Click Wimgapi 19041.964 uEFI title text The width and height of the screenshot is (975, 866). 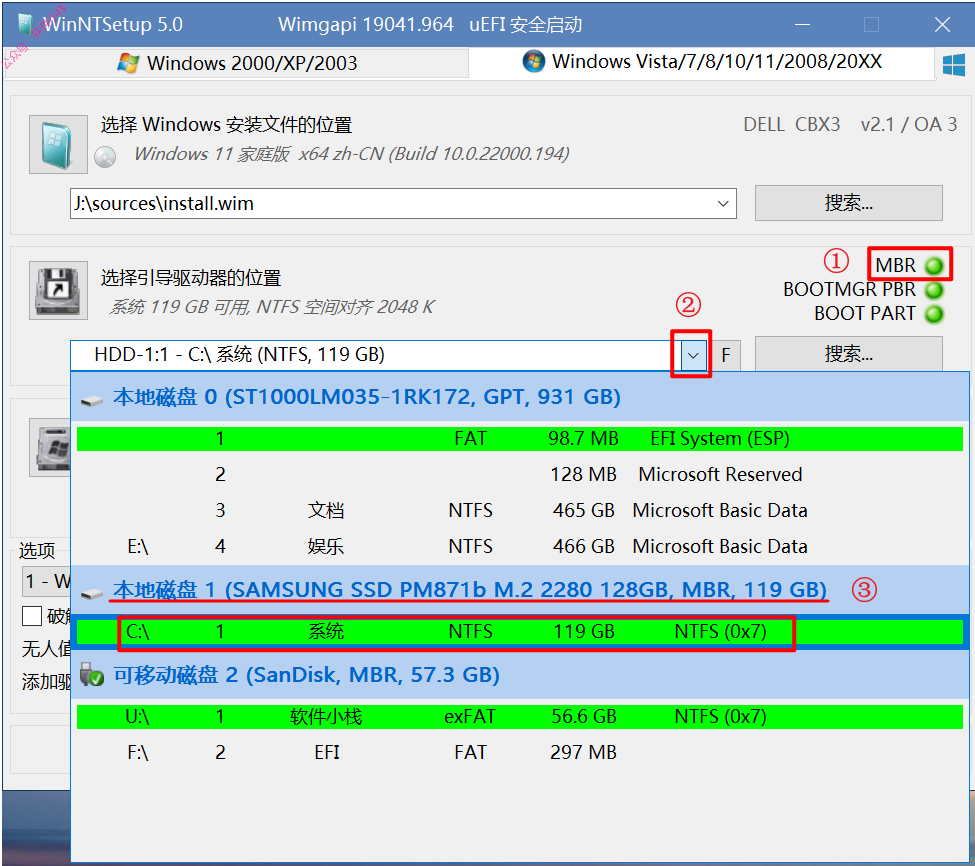(430, 24)
